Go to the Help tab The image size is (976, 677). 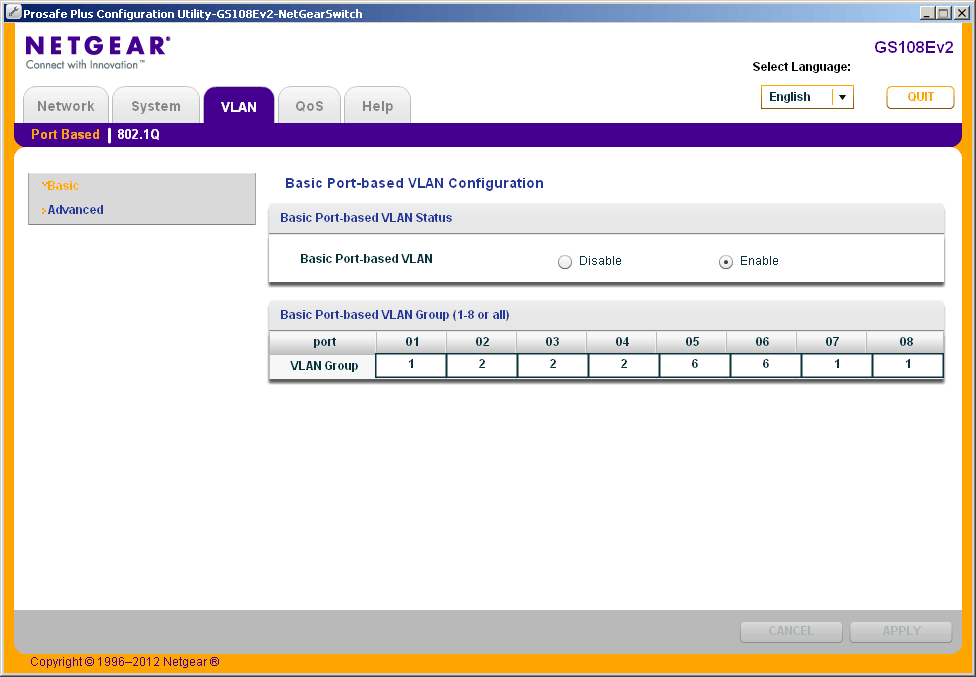click(377, 105)
